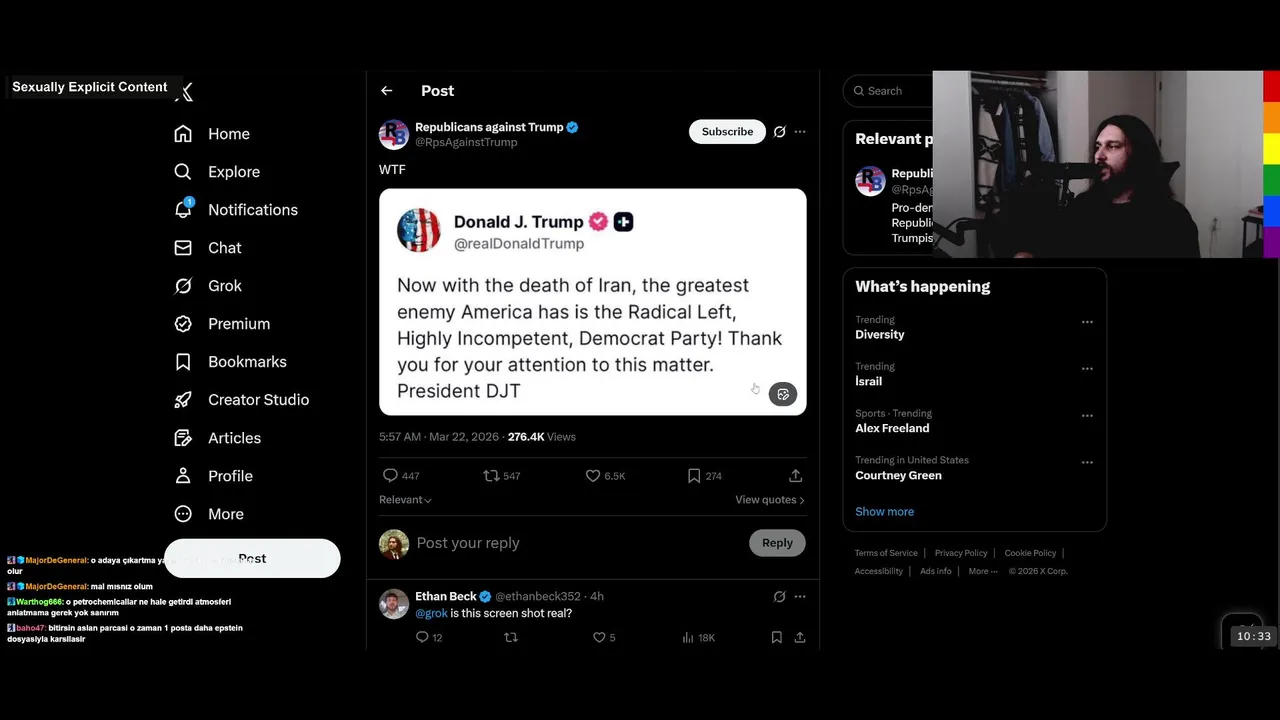
Task: Bookmark the main post
Action: [x=694, y=476]
